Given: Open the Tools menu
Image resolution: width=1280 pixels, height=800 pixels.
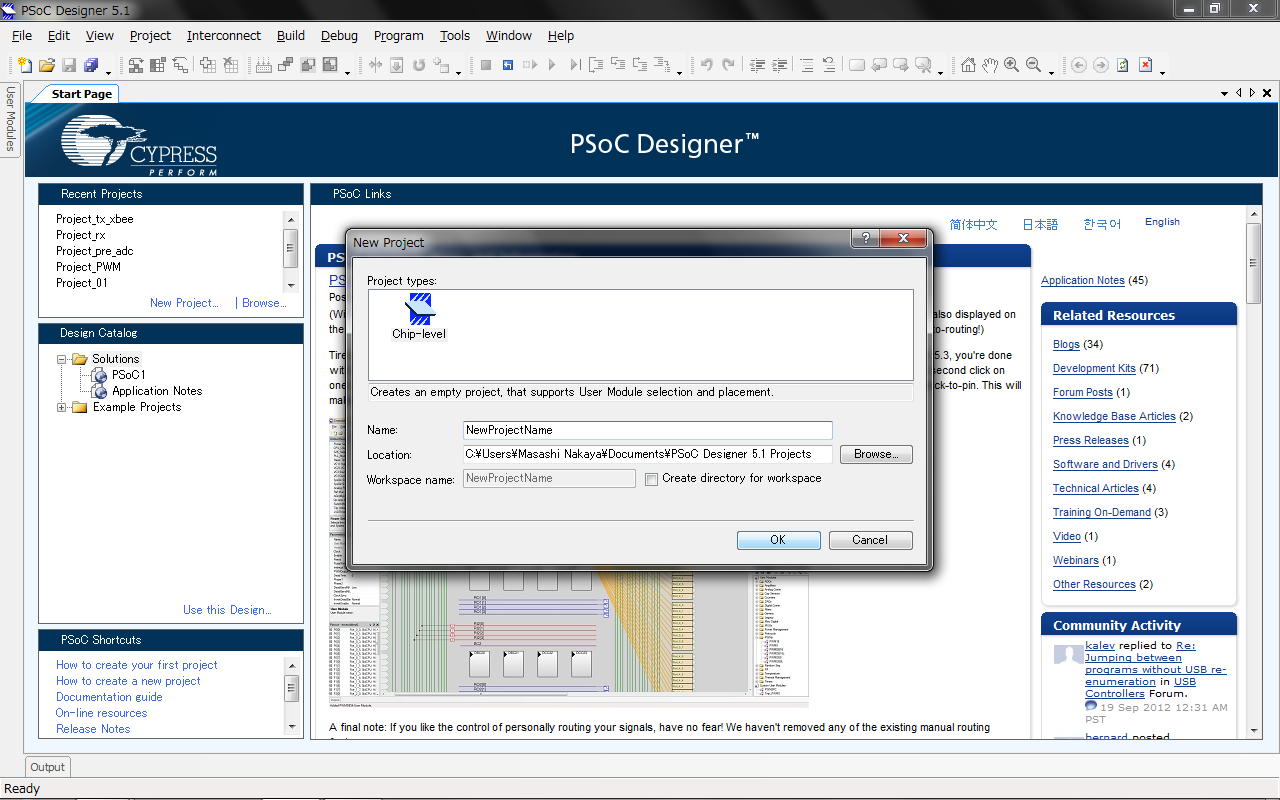Looking at the screenshot, I should (455, 35).
